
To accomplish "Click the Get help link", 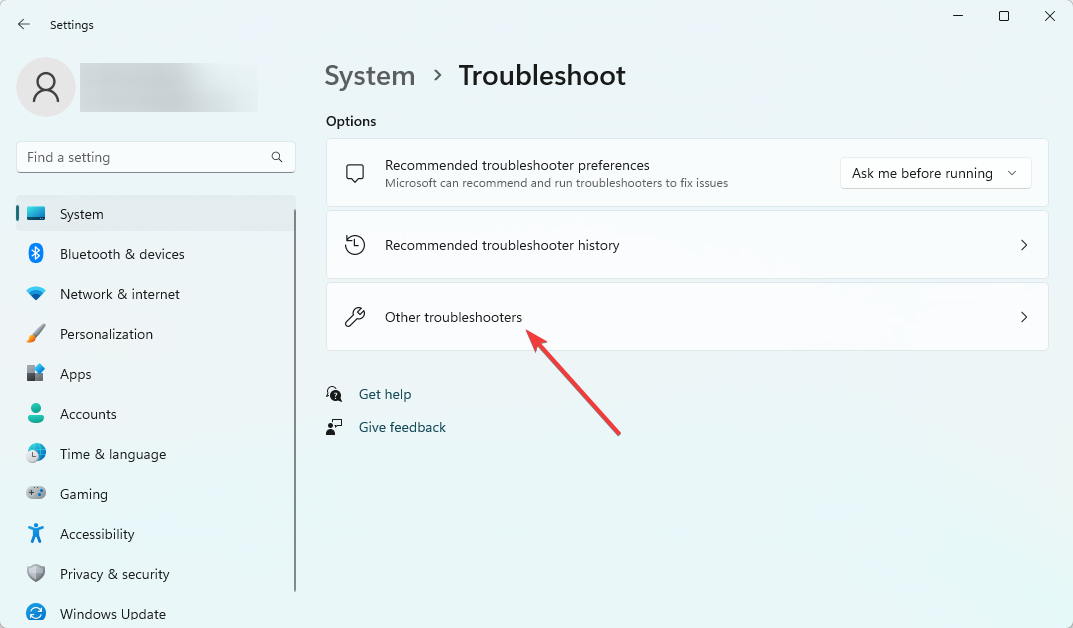I will (385, 394).
